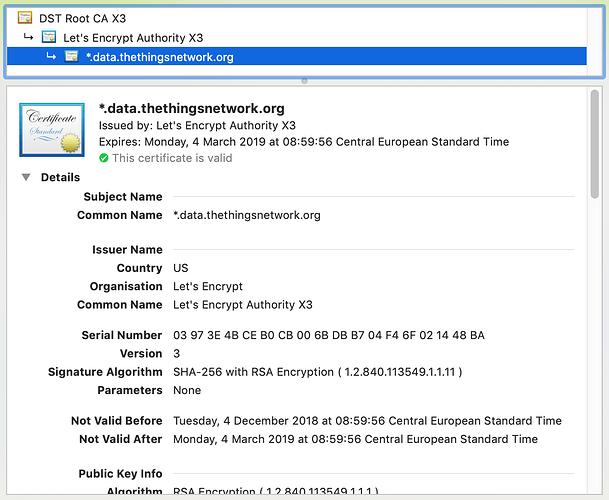Click the Signature Algorithm SHA-256 value
The width and height of the screenshot is (609, 500).
317,372
